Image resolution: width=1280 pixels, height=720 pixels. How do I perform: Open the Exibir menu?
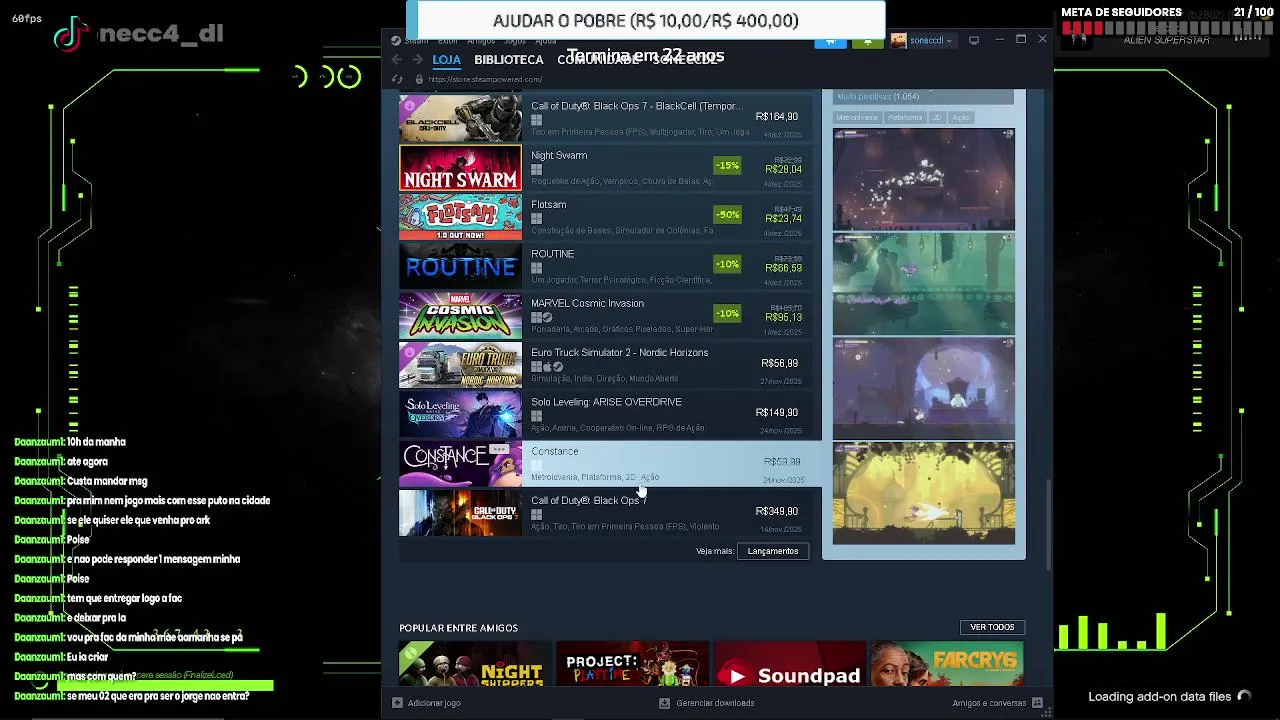[447, 41]
